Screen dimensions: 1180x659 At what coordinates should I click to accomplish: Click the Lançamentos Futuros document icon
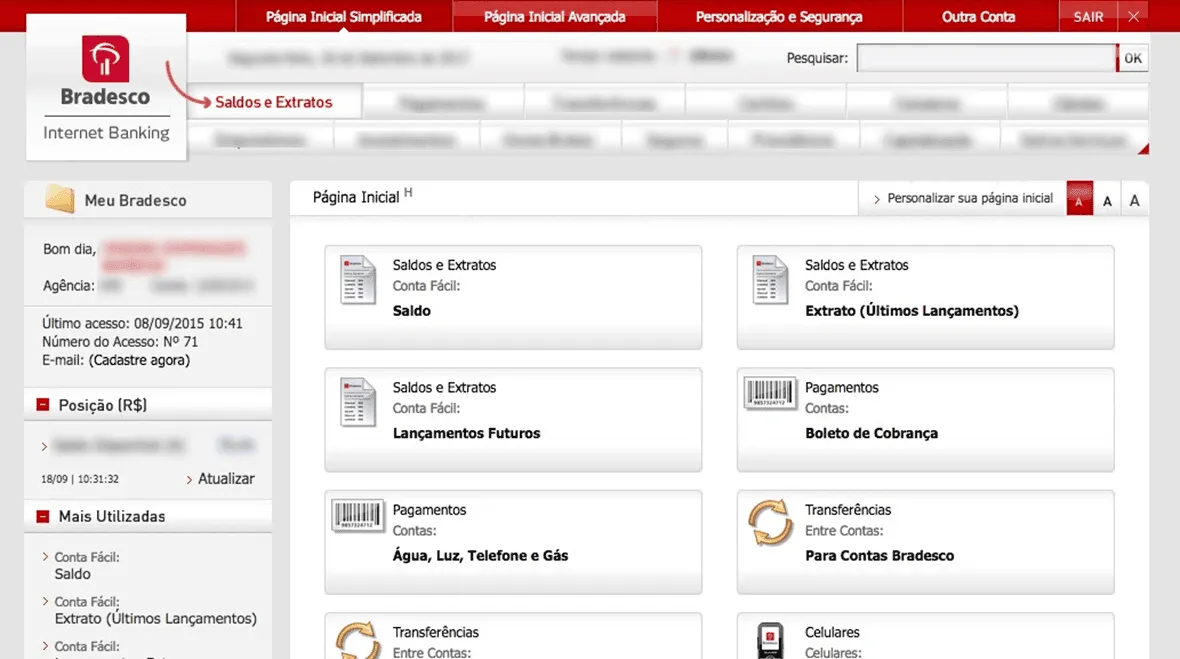point(357,402)
